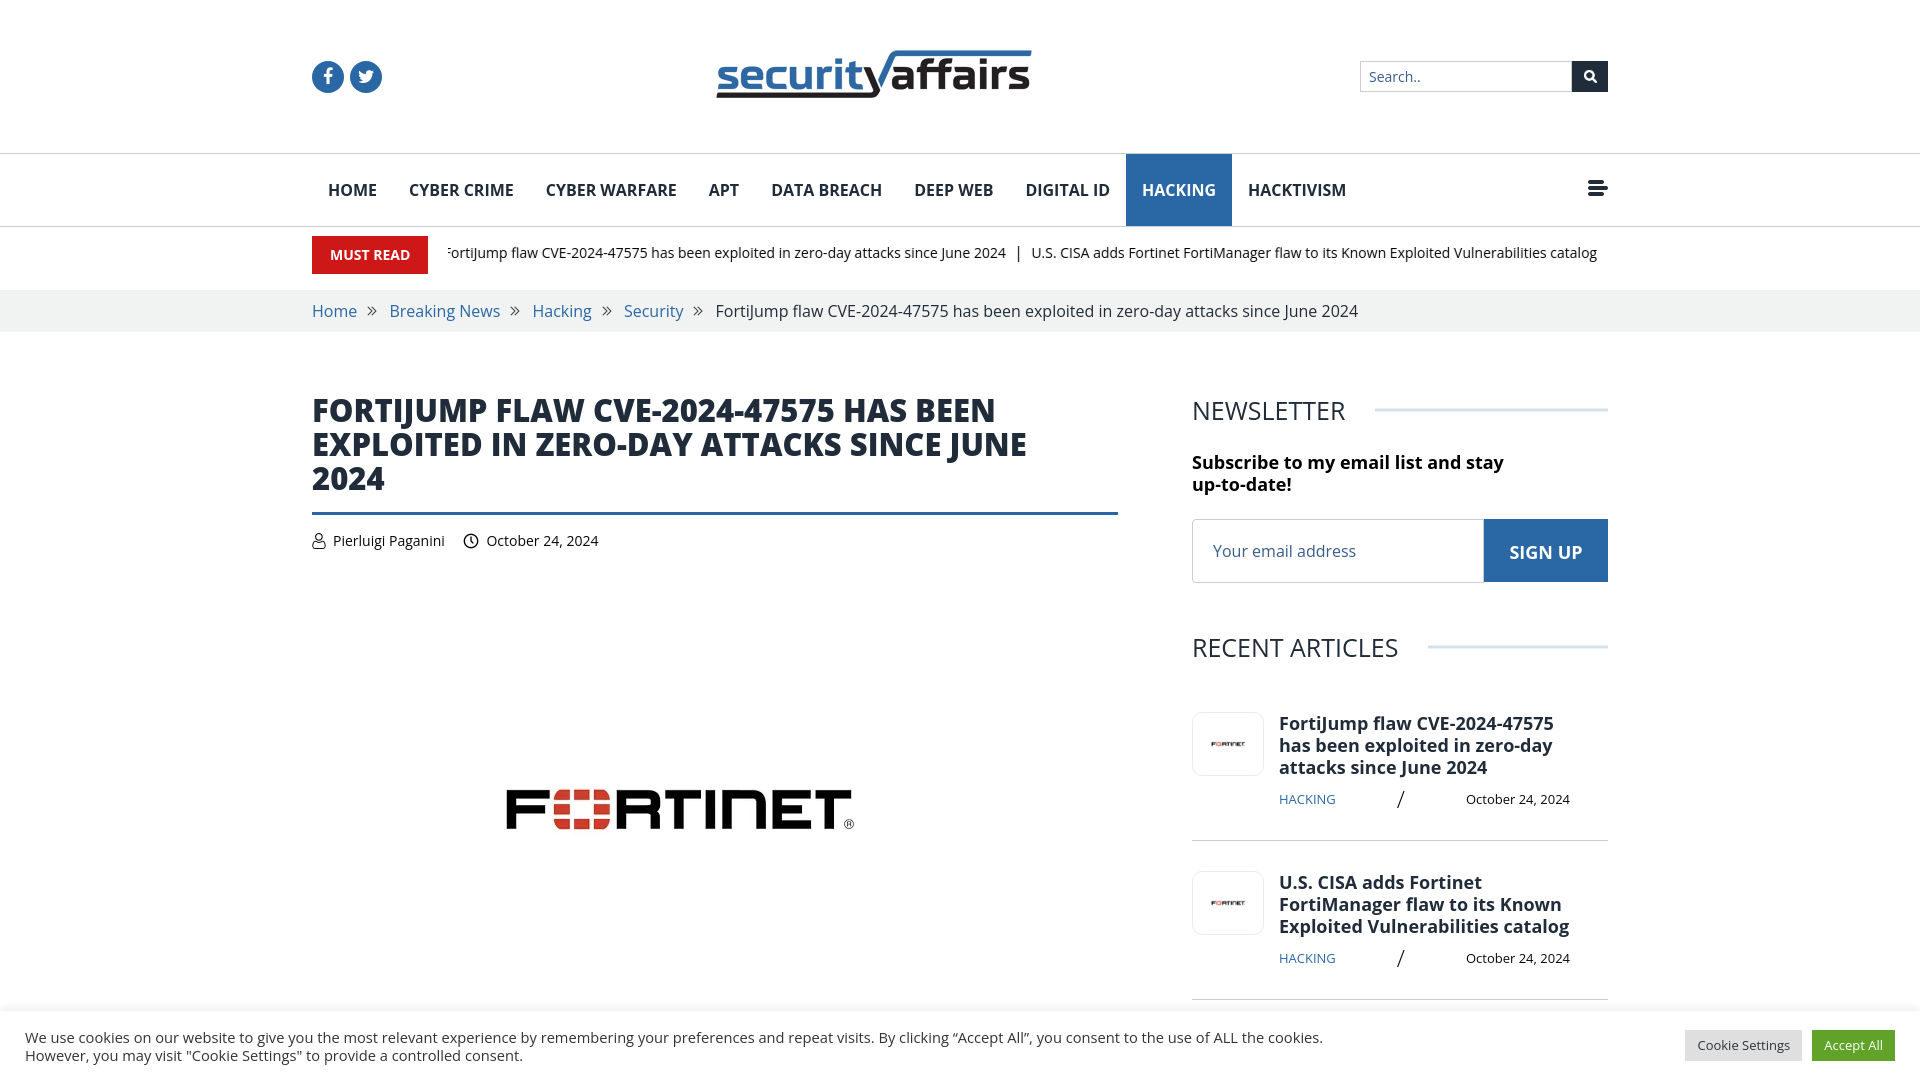1920x1080 pixels.
Task: Click the clock/date icon next to October 24
Action: [471, 541]
